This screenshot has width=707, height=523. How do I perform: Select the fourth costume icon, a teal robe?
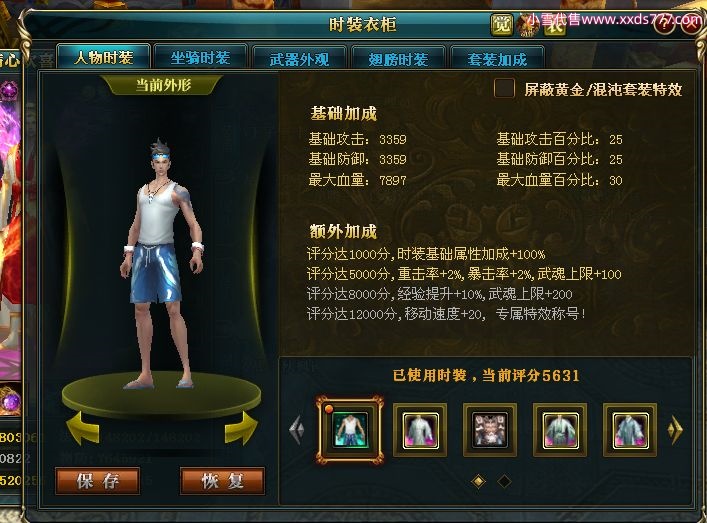[560, 430]
